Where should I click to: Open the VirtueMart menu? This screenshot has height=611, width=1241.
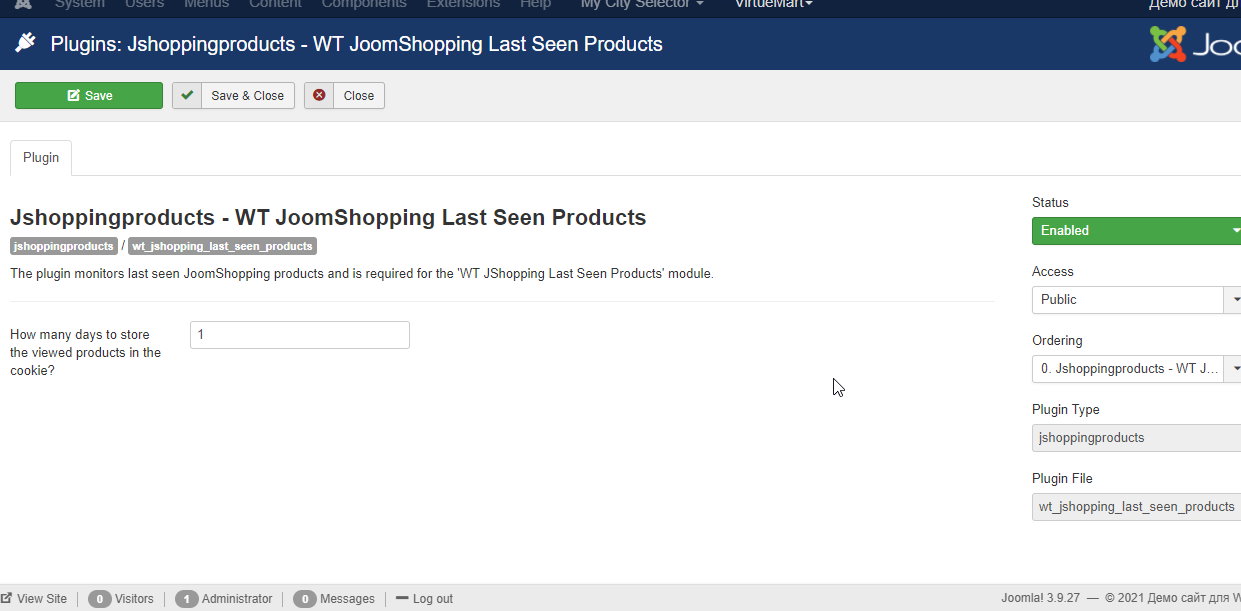point(773,4)
